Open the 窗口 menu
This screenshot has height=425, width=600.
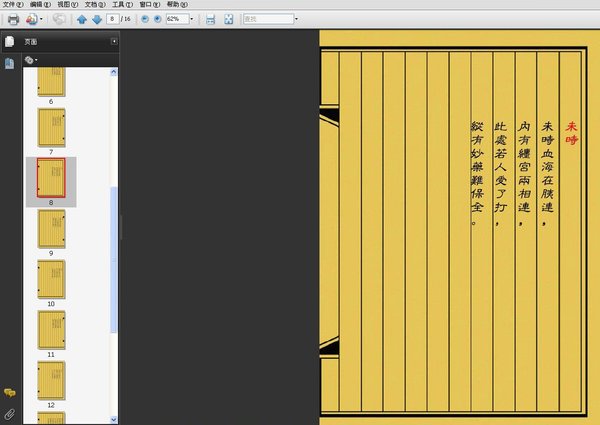pos(150,4)
